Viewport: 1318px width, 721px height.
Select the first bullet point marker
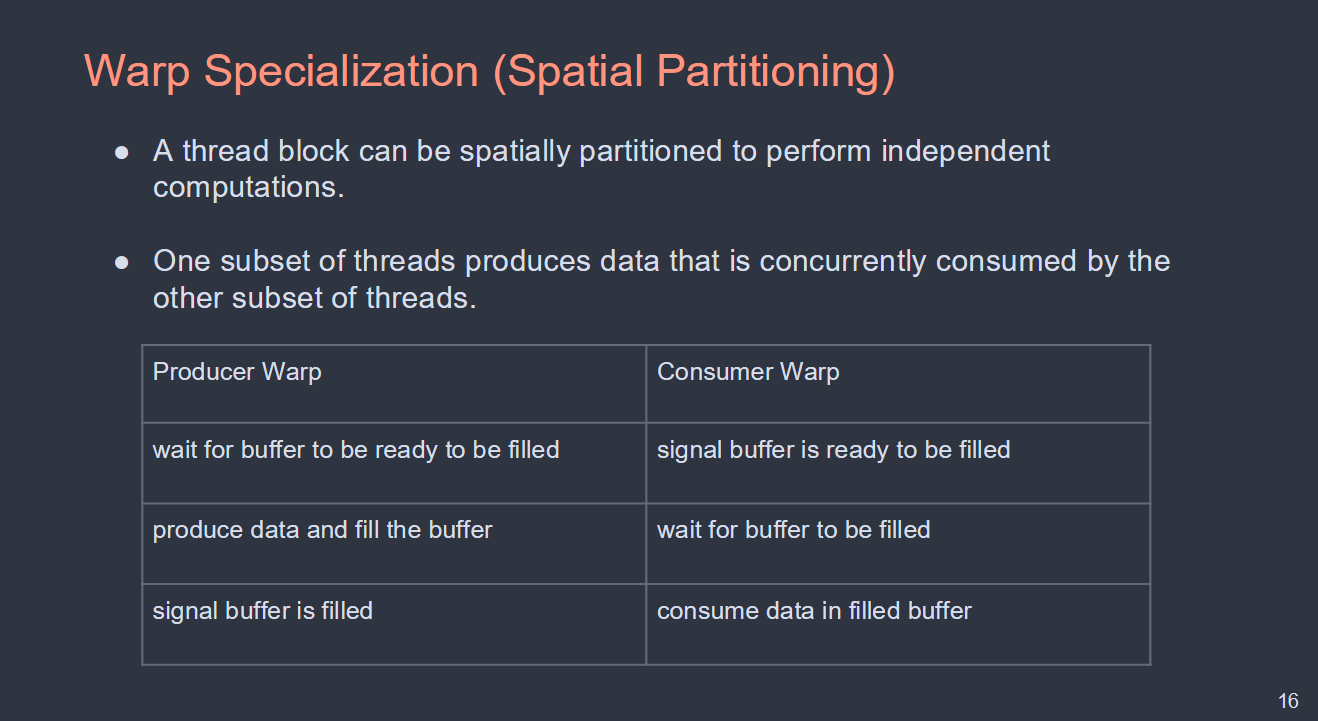click(122, 153)
